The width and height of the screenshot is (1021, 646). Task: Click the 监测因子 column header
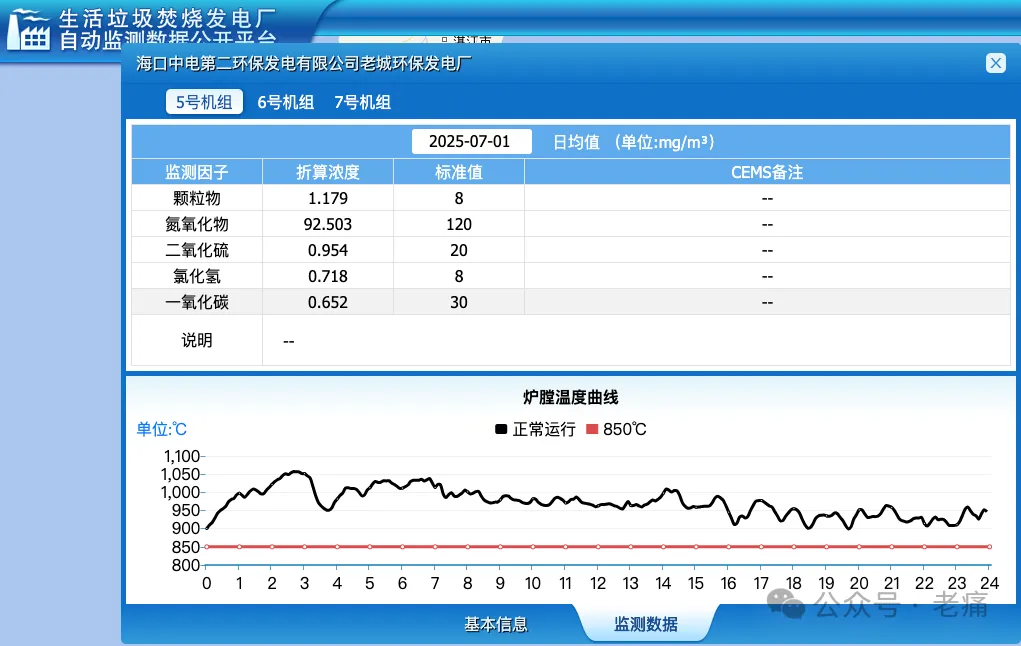tap(197, 172)
